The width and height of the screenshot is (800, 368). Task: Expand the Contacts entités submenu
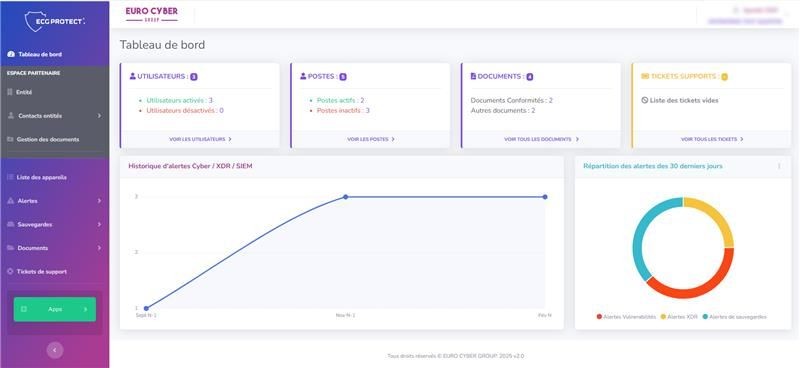[x=55, y=116]
